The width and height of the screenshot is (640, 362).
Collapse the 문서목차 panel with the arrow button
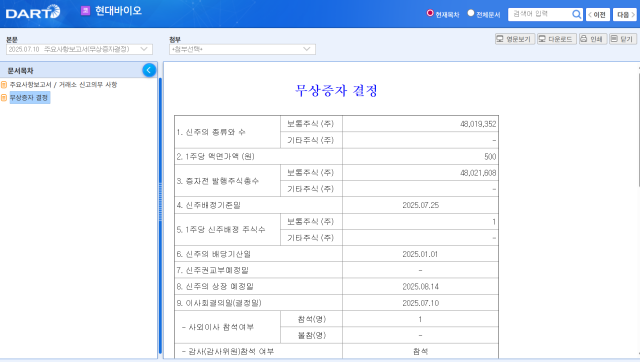pyautogui.click(x=149, y=70)
